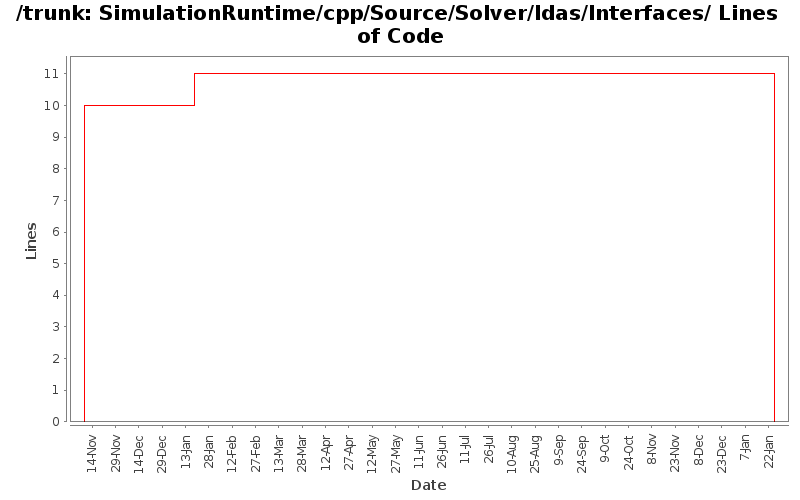800x500 pixels.
Task: Click the 27-Feb date label
Action: point(255,453)
